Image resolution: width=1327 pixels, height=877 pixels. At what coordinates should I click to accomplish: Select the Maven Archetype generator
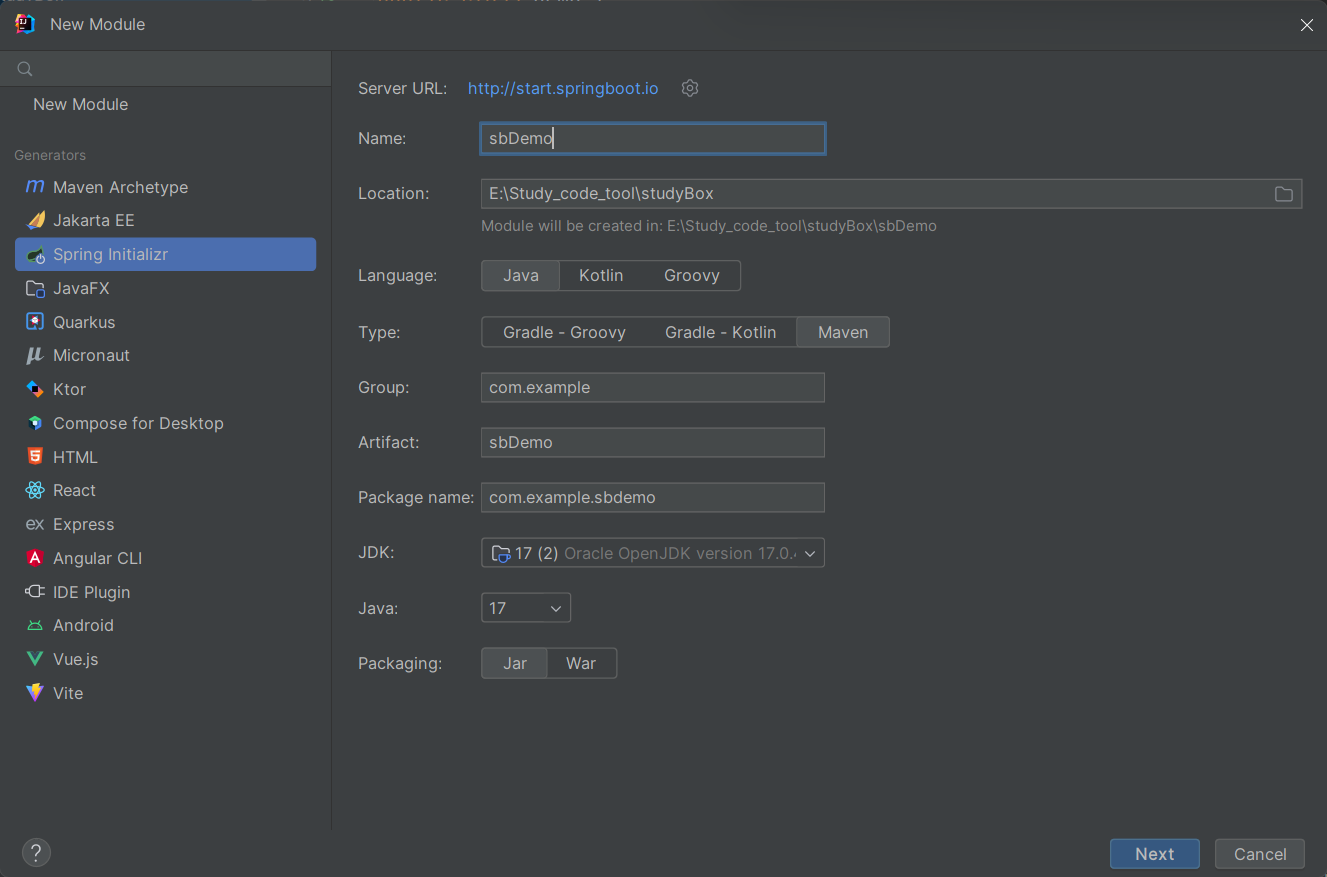[165, 187]
